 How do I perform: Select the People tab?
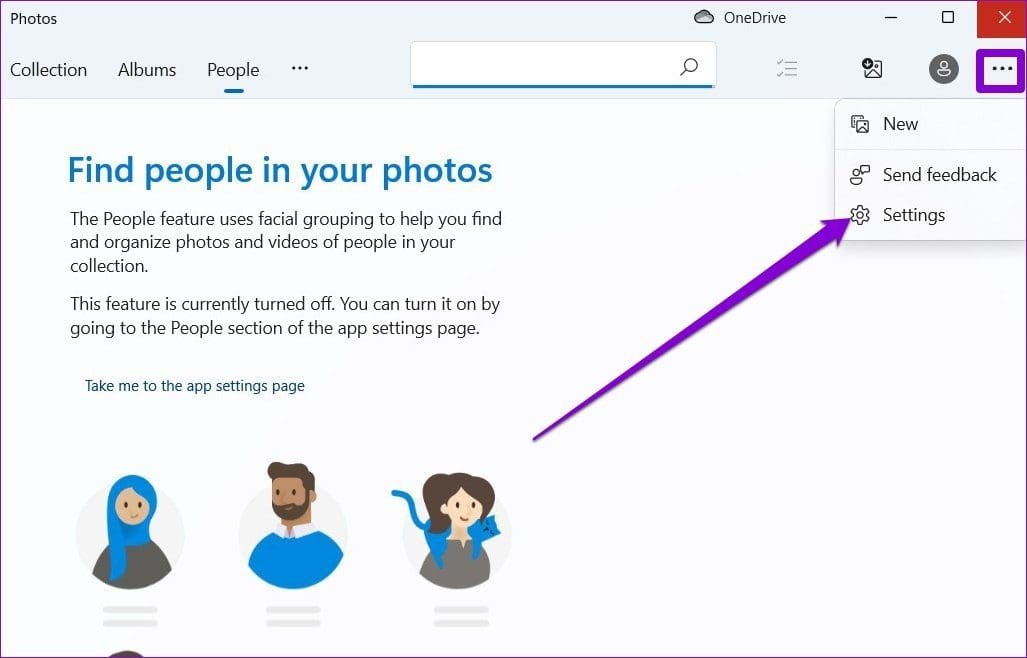[x=233, y=69]
